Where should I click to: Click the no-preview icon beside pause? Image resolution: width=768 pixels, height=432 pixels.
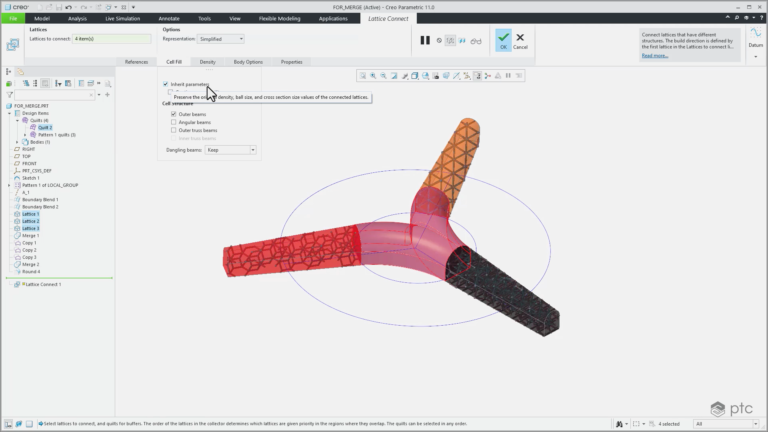point(439,41)
